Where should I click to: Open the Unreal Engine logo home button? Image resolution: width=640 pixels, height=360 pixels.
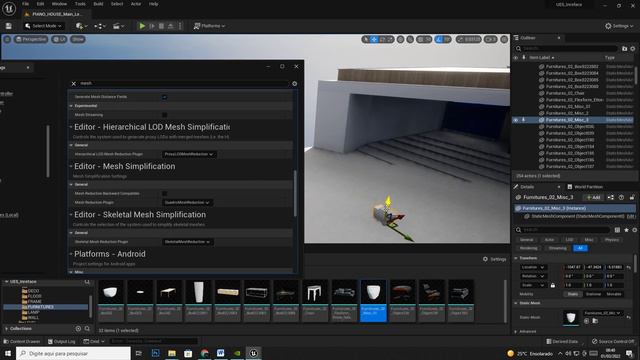point(9,8)
